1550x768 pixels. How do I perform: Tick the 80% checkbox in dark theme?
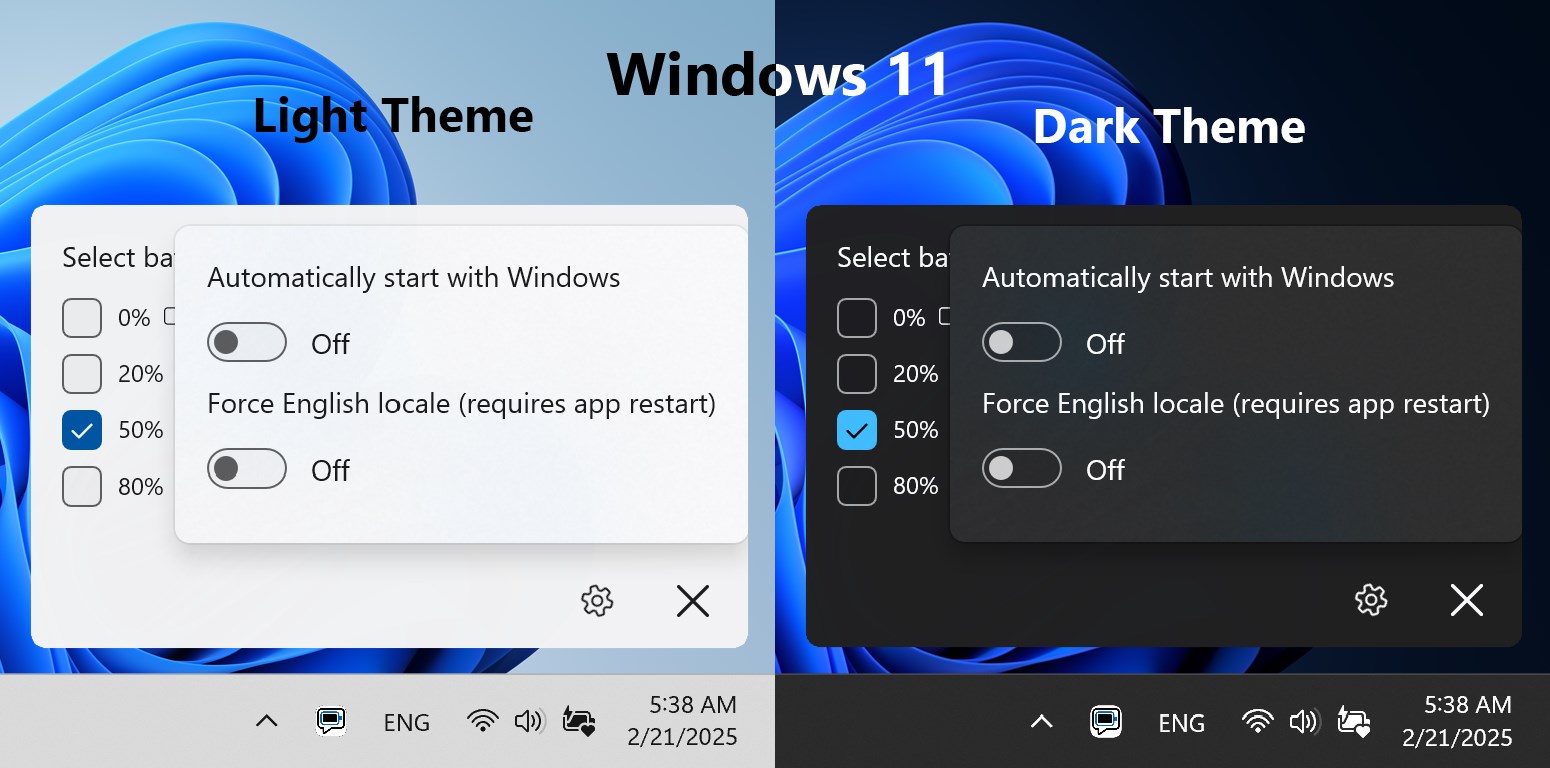click(857, 487)
